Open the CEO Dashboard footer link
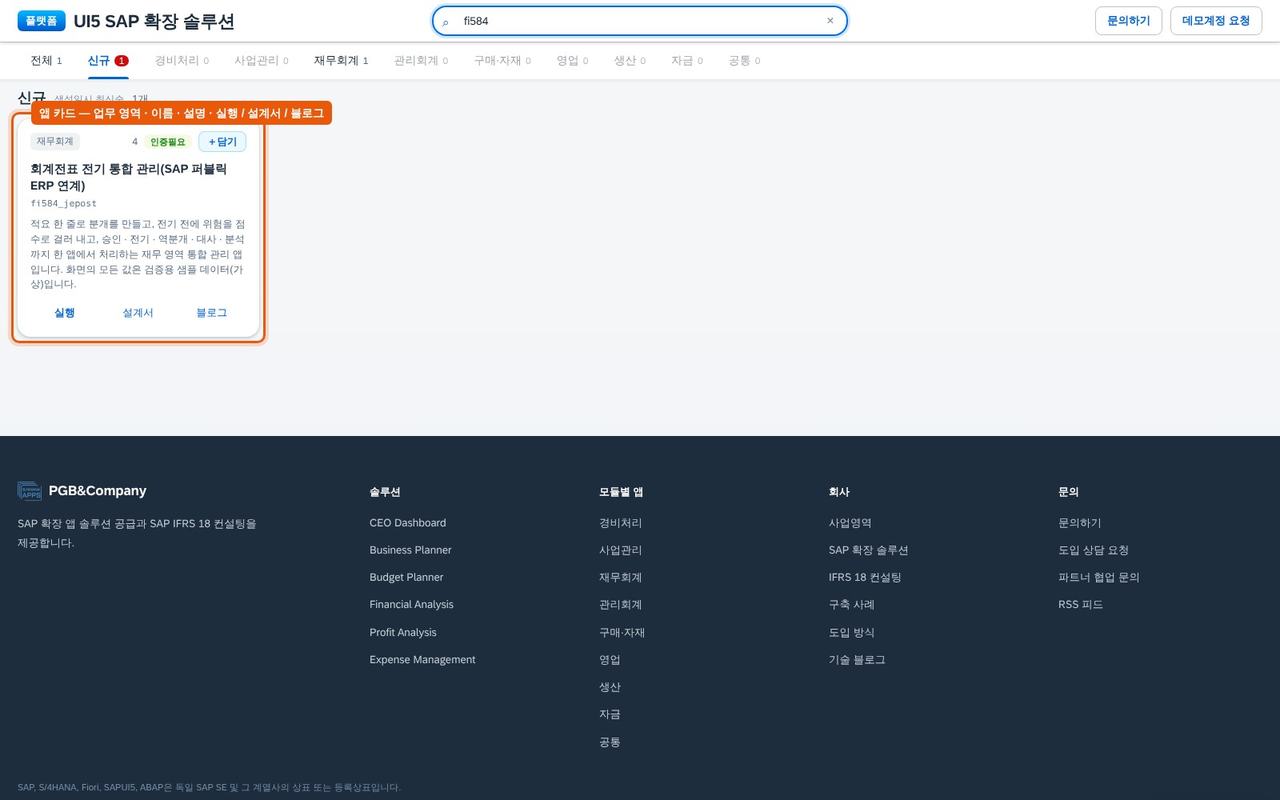 tap(408, 523)
